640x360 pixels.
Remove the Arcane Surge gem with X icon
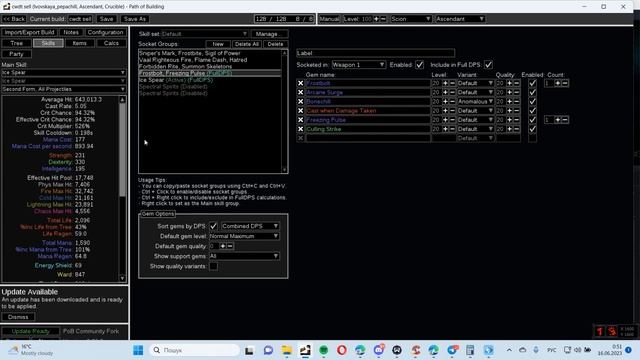[300, 92]
